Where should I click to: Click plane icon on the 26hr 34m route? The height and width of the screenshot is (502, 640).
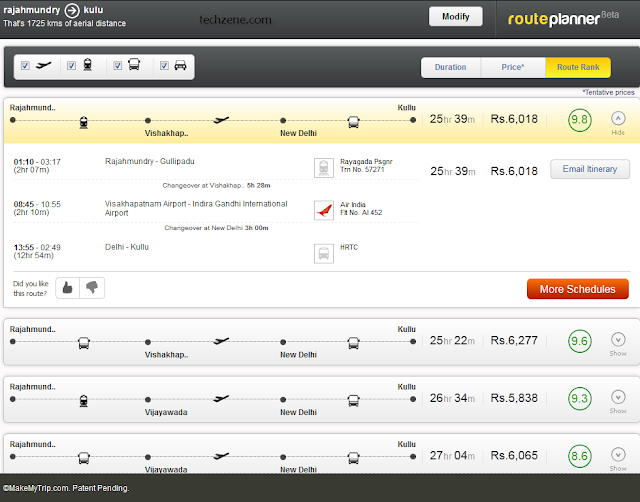221,398
